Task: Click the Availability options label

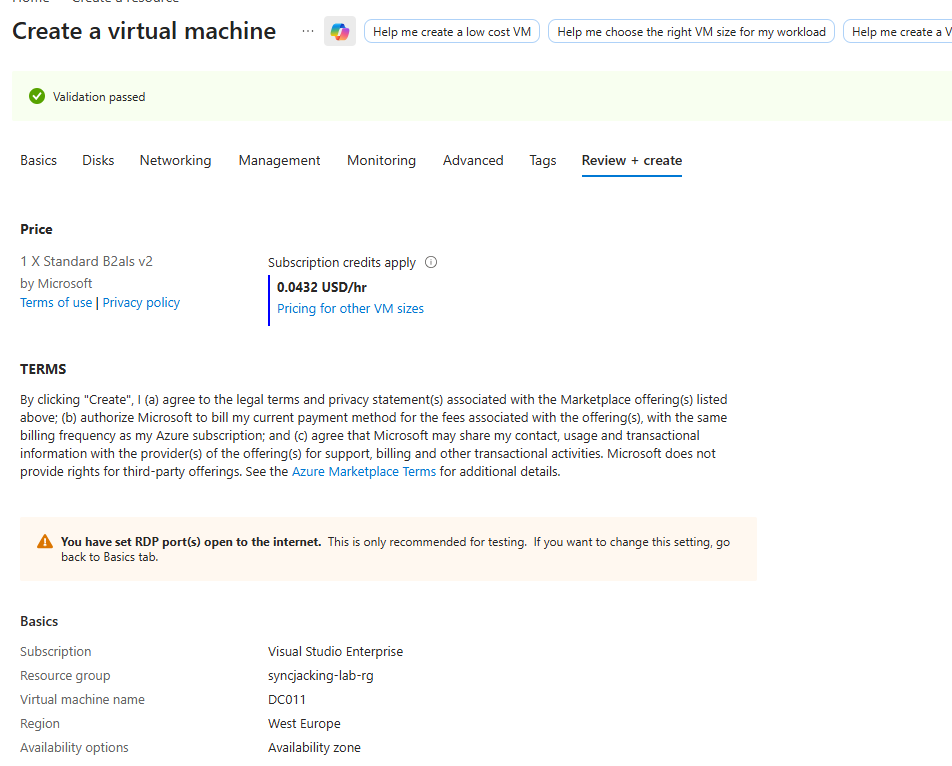Action: click(74, 747)
